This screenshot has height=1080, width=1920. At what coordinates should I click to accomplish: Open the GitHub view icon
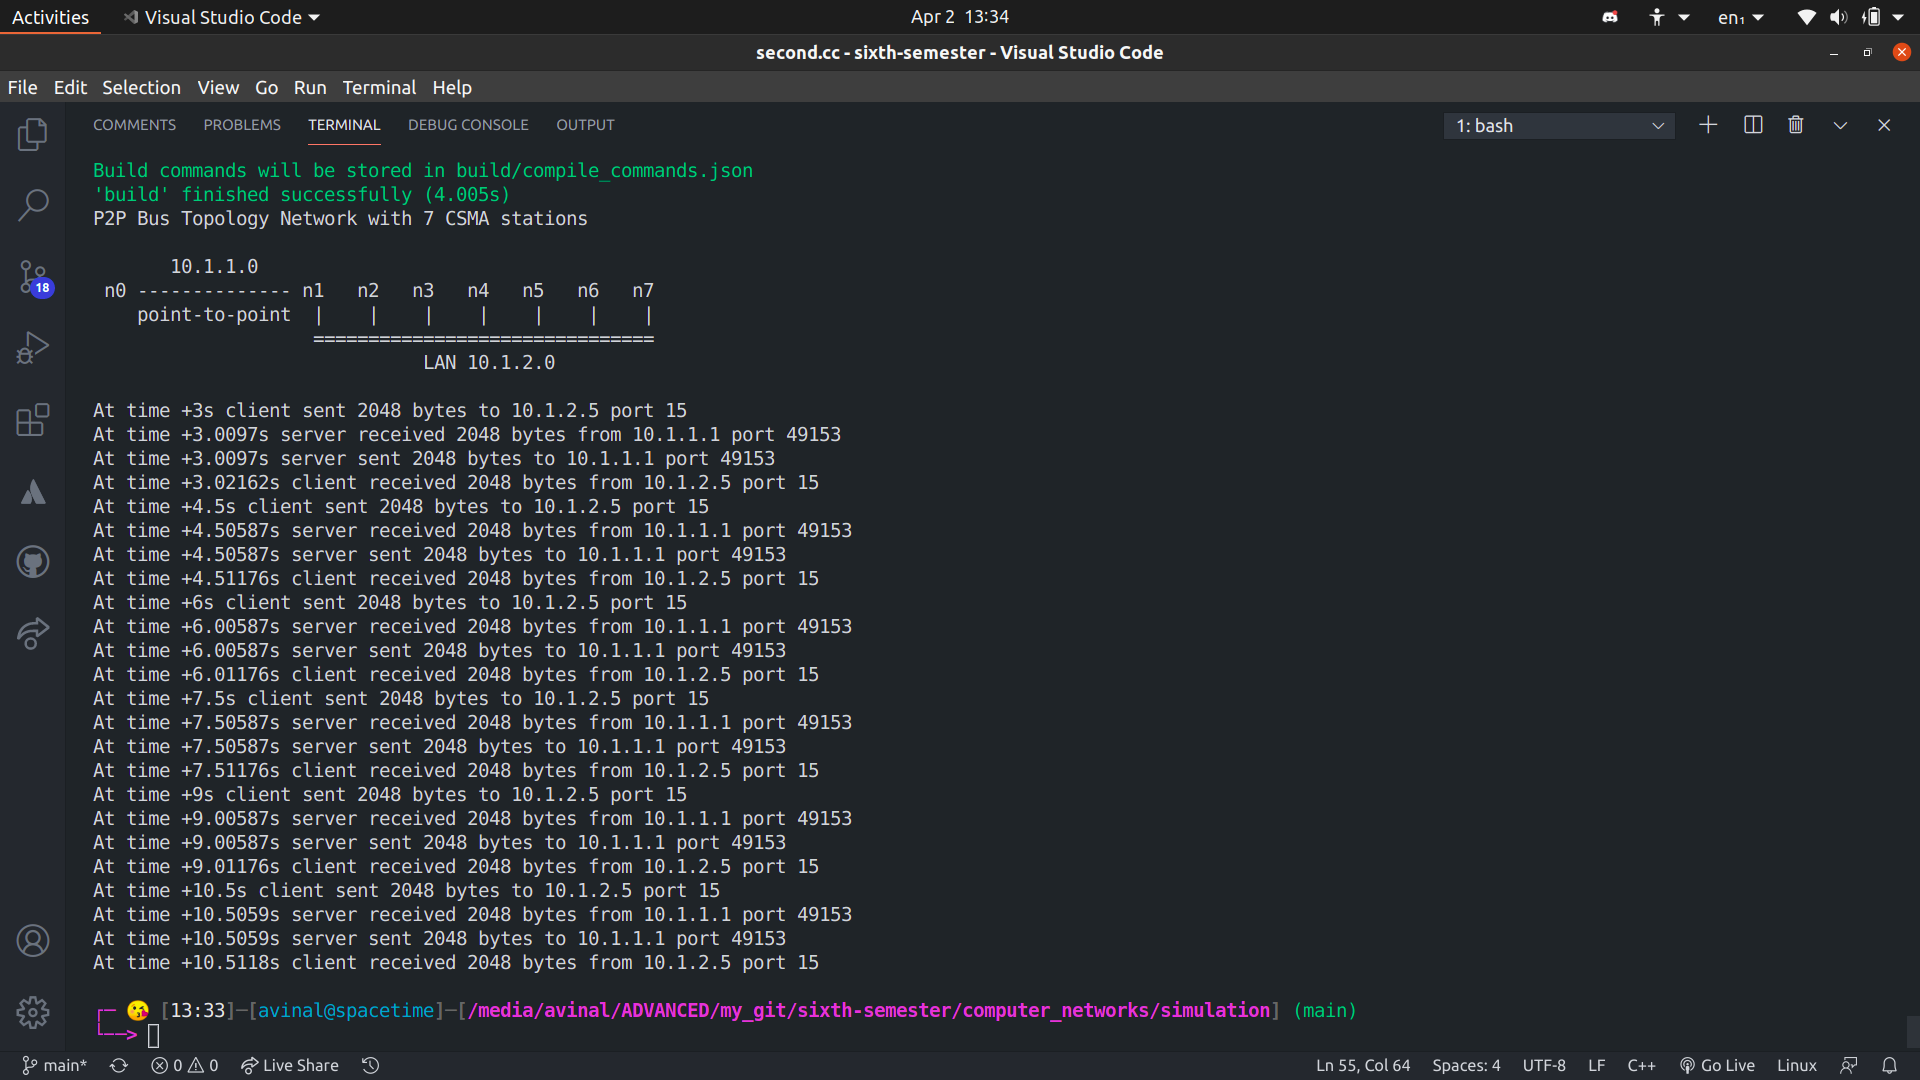point(33,562)
